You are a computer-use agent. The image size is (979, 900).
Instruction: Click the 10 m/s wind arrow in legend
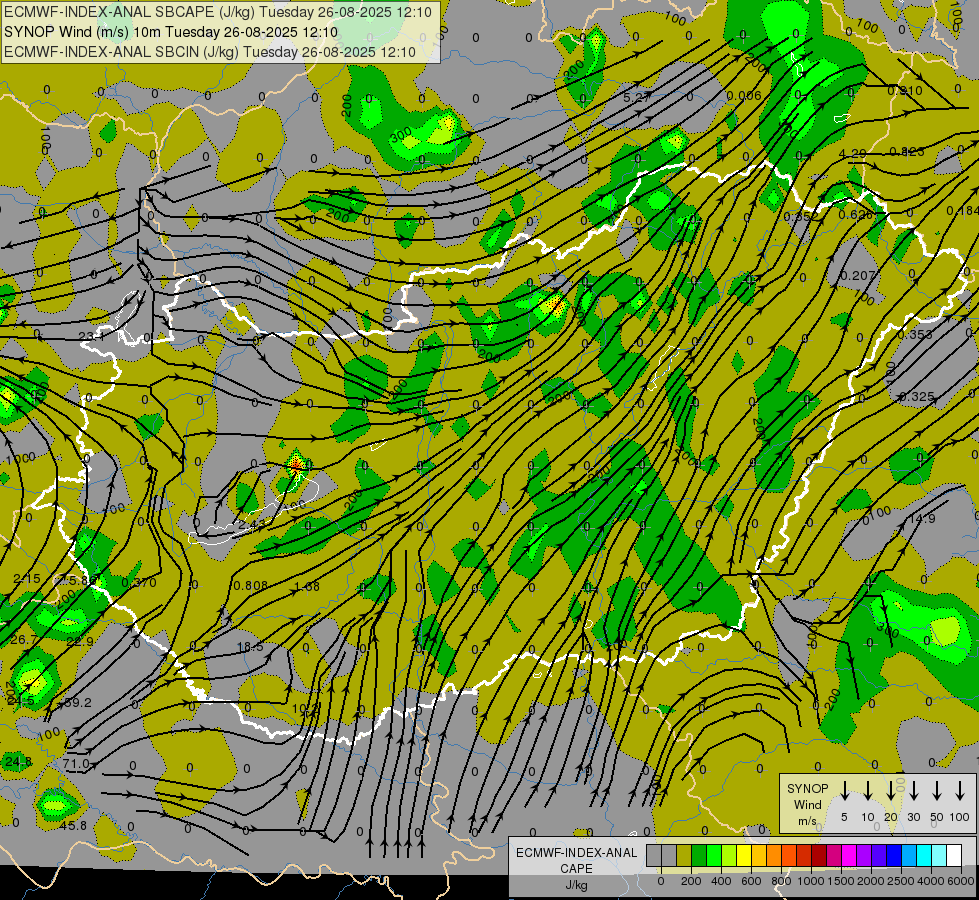coord(867,790)
